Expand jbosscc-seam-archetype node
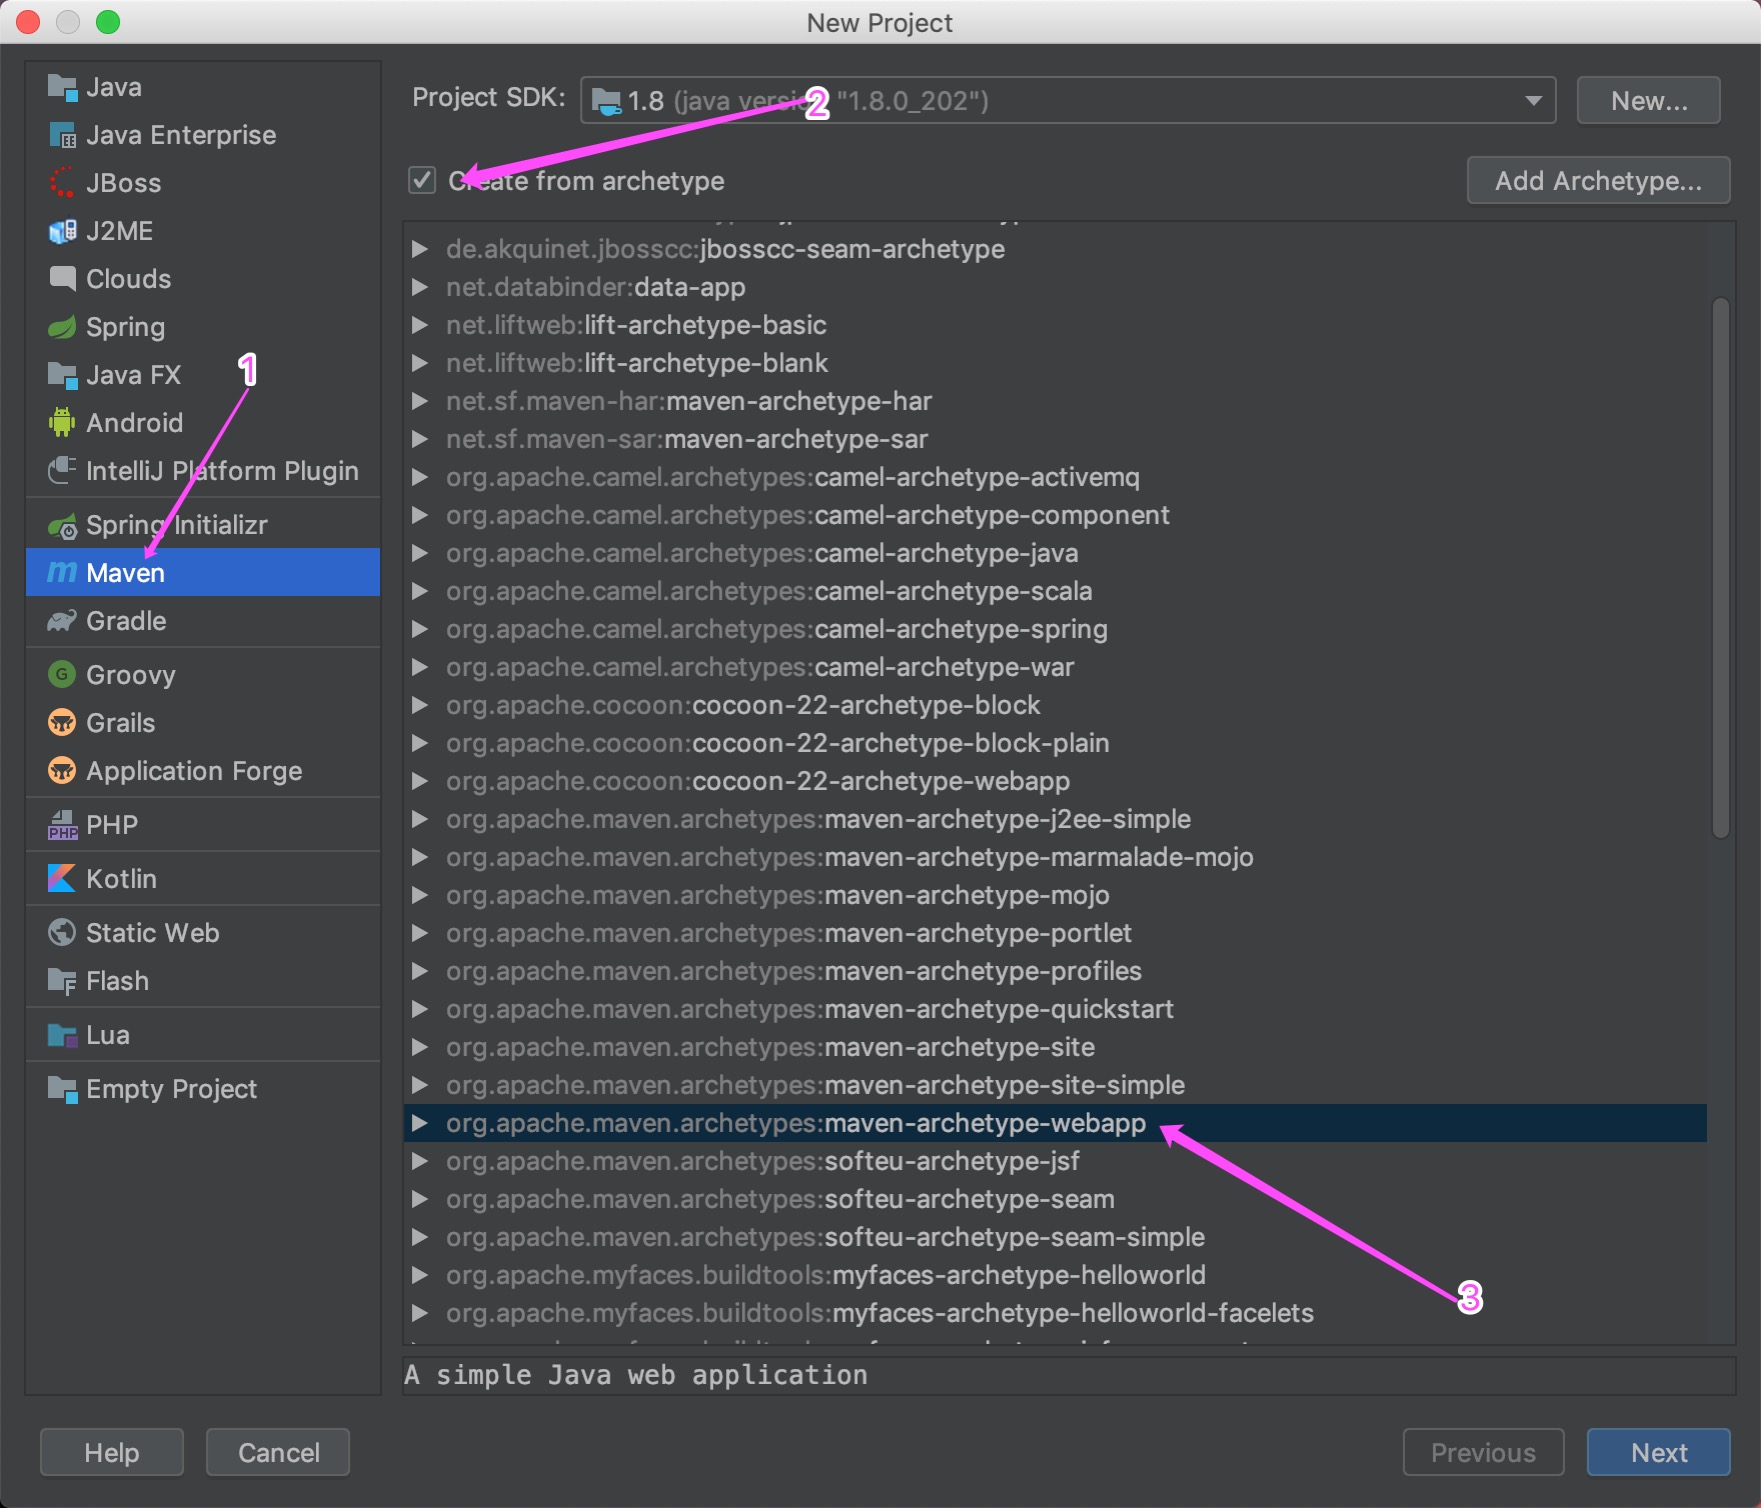The height and width of the screenshot is (1508, 1761). click(420, 249)
